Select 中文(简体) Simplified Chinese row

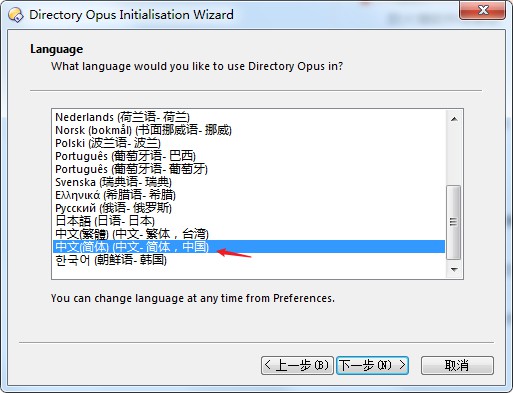(249, 247)
